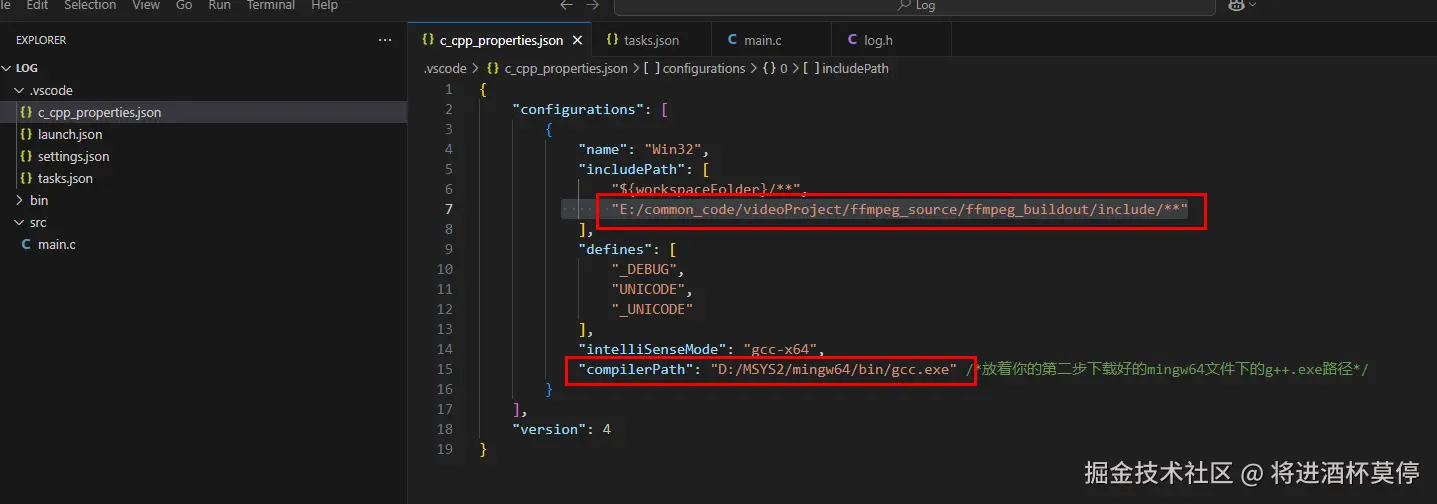Click line number 15 in gutter

pyautogui.click(x=445, y=369)
